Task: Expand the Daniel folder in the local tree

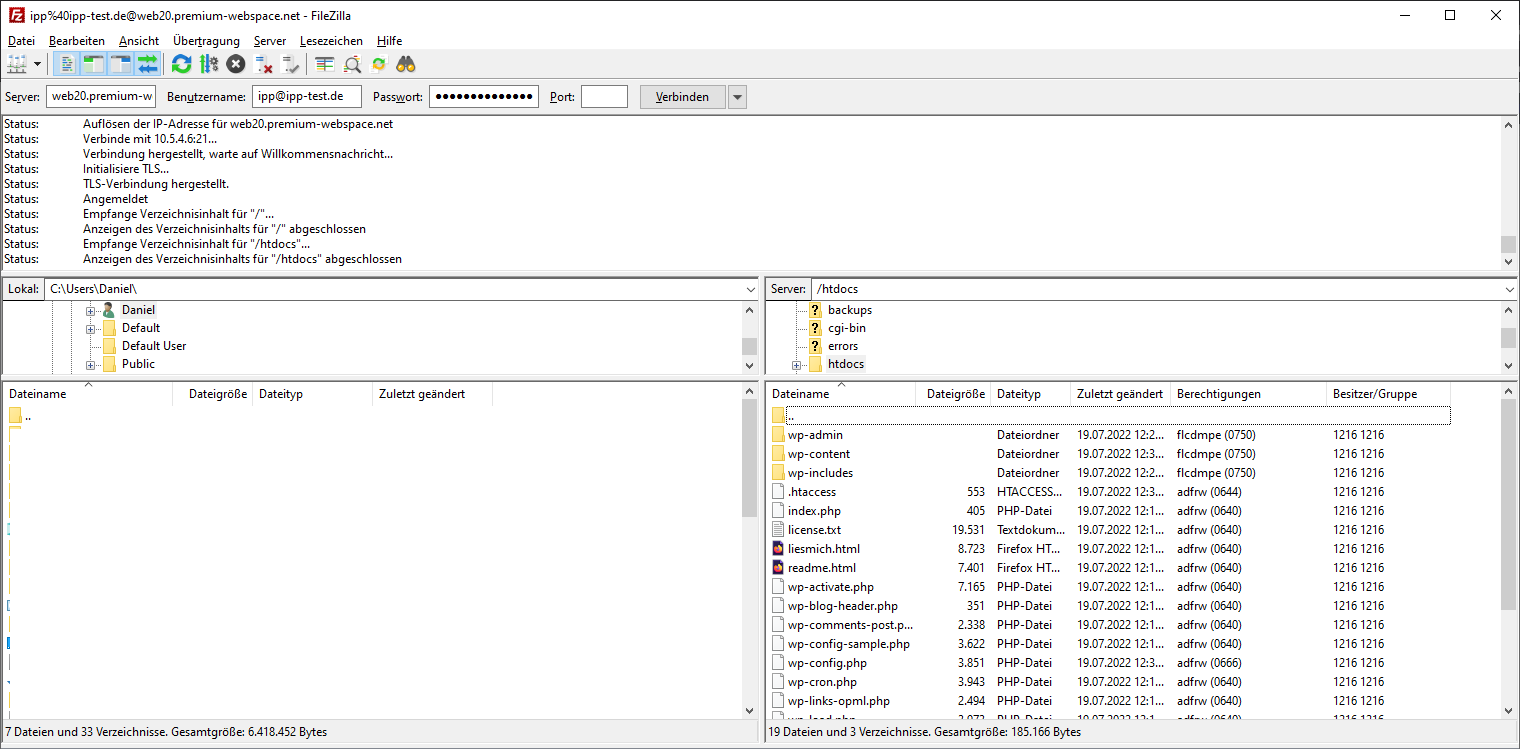Action: pyautogui.click(x=90, y=311)
